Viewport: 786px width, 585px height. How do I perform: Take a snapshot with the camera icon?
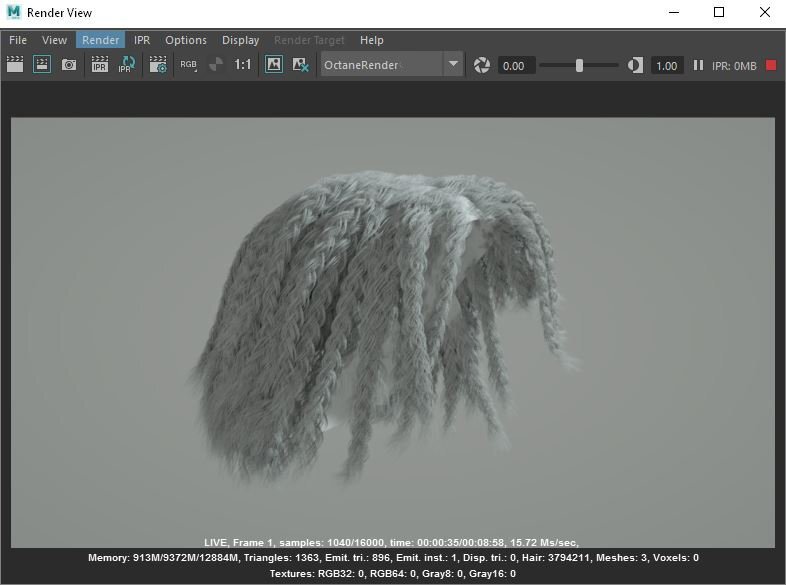[x=69, y=65]
